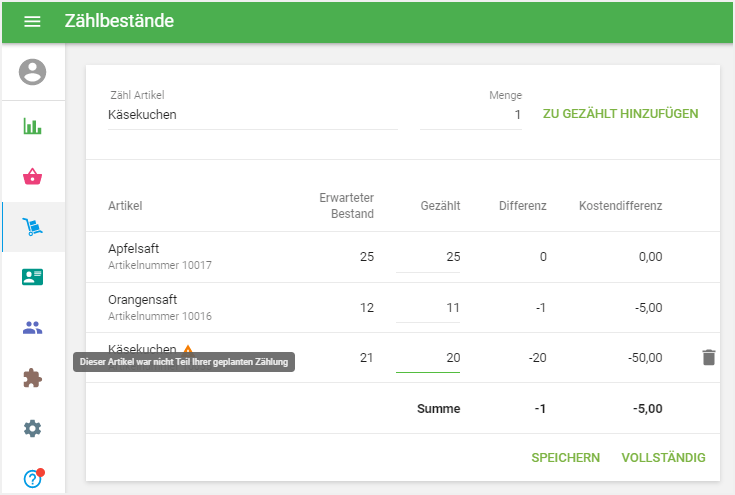
Task: Focus the Zähl Artikel search field
Action: (252, 115)
